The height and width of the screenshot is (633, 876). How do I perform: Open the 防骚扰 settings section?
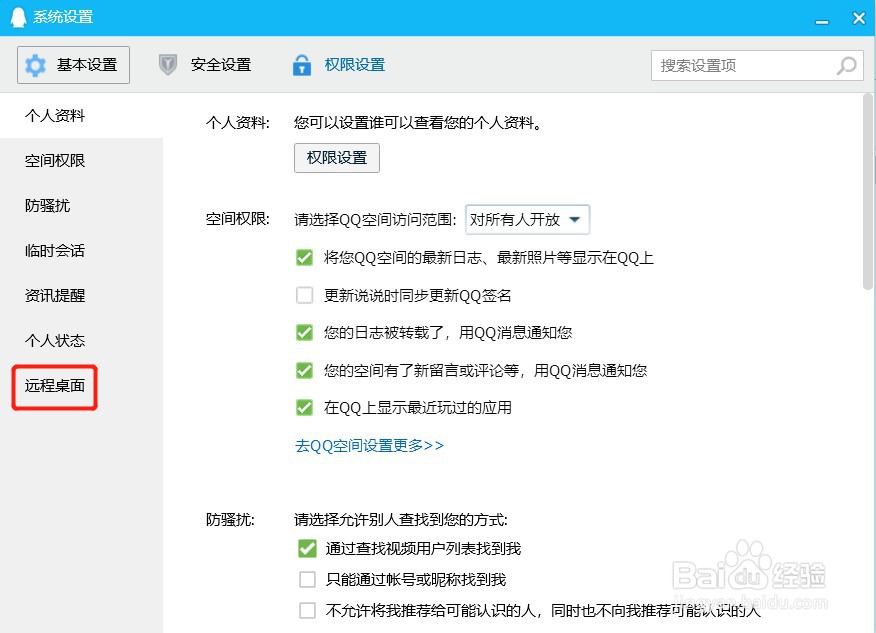pyautogui.click(x=45, y=206)
